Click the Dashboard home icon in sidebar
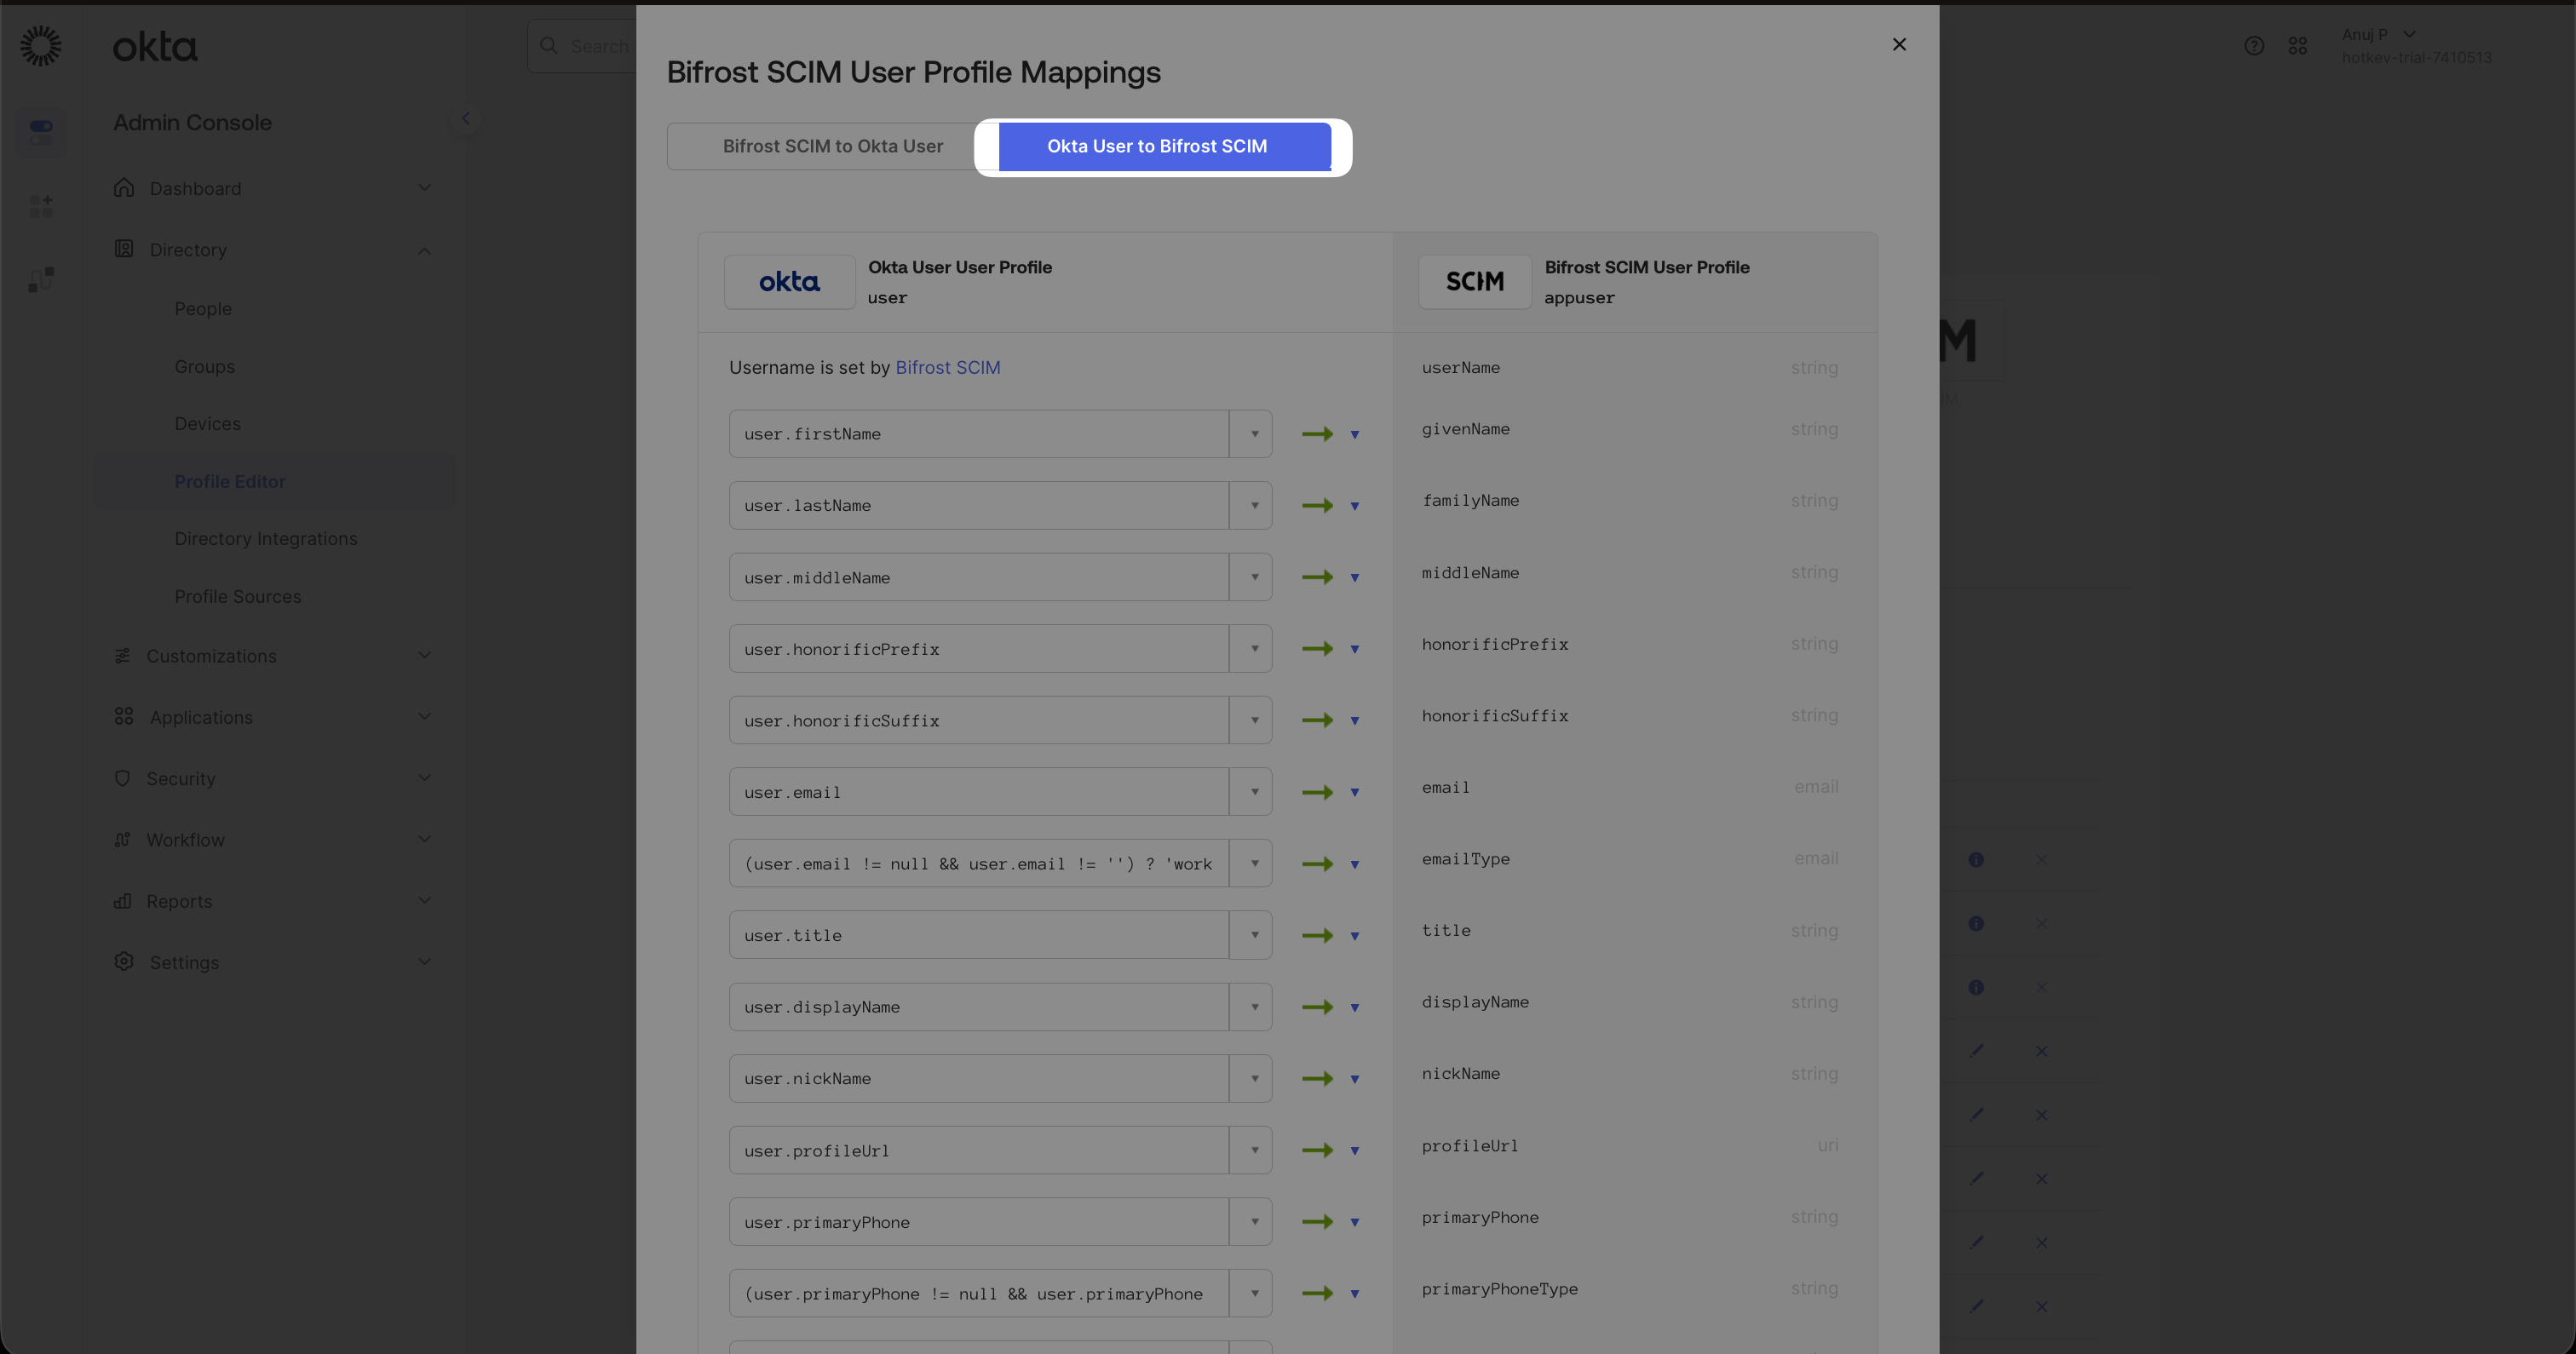The width and height of the screenshot is (2576, 1354). (x=124, y=188)
